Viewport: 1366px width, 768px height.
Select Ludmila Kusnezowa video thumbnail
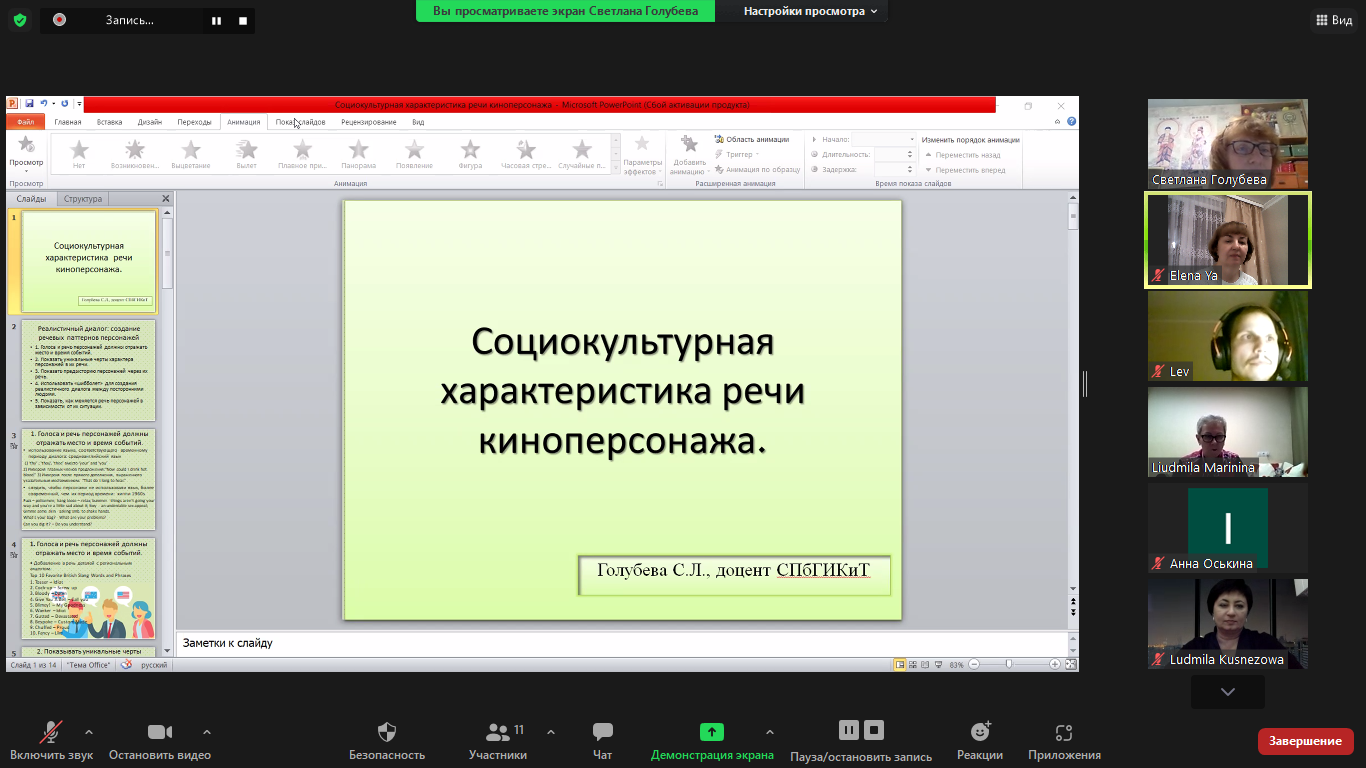pyautogui.click(x=1227, y=624)
